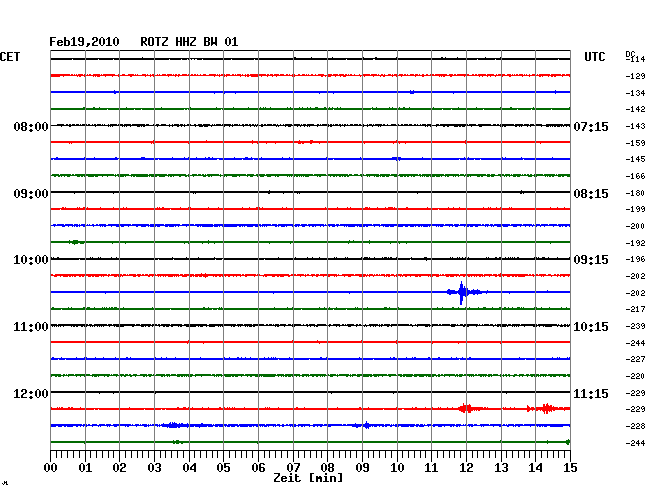
Task: Click the DC offset value -196
Action: click(x=635, y=259)
